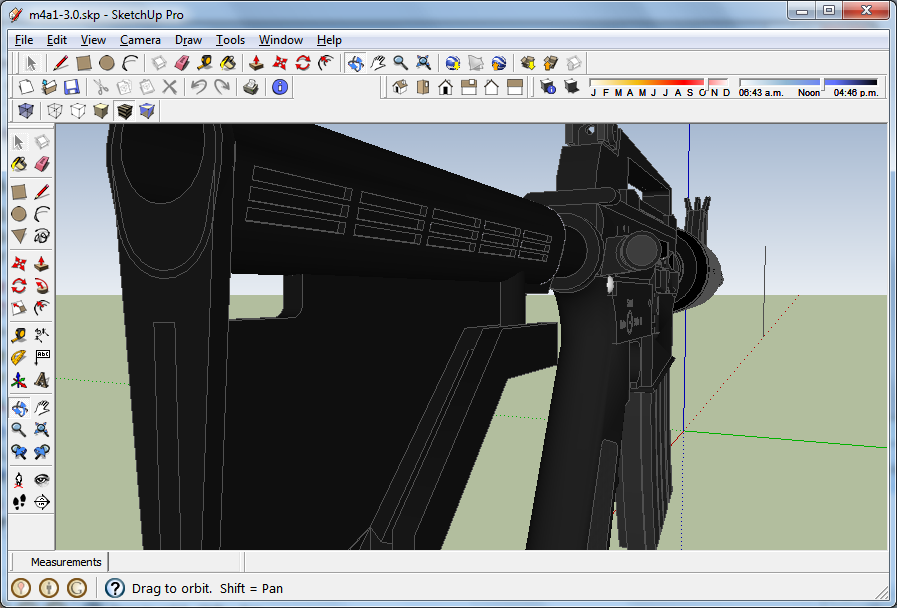Click the Previous view icon in left toolbar
This screenshot has width=897, height=608.
[x=19, y=452]
